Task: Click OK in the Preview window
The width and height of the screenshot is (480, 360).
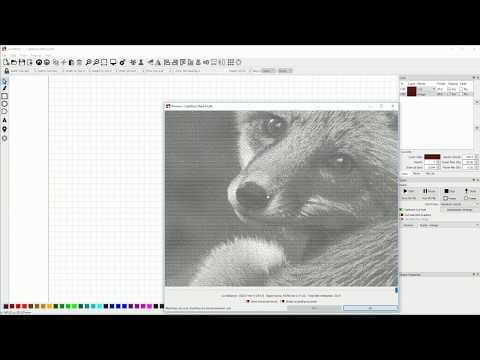Action: 370,308
